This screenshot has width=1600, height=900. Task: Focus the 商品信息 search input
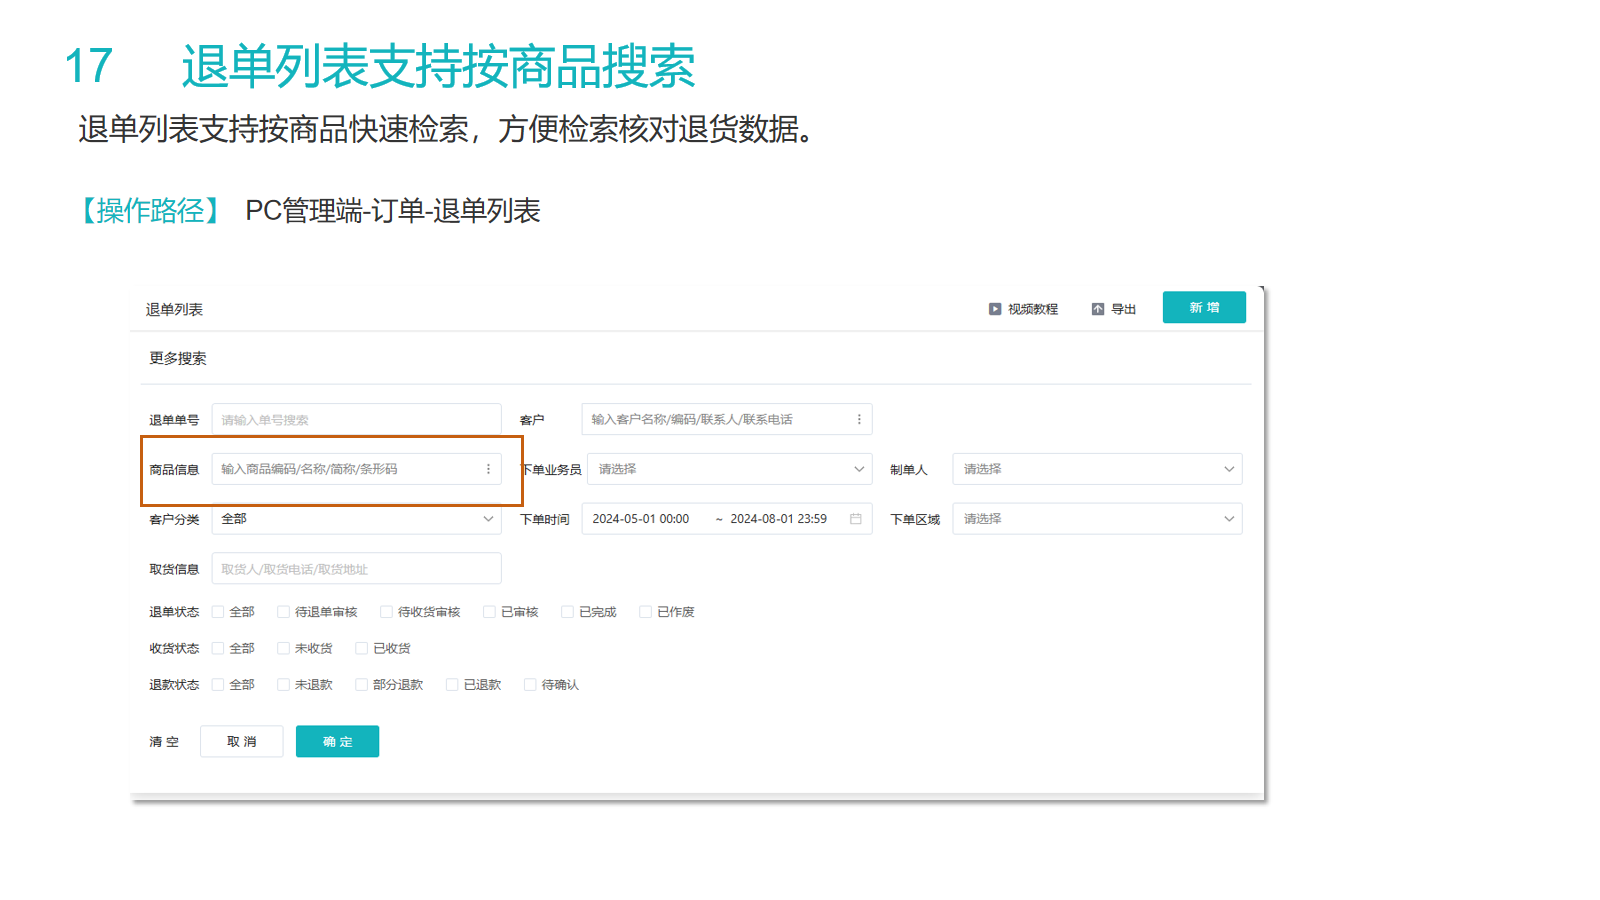(356, 469)
